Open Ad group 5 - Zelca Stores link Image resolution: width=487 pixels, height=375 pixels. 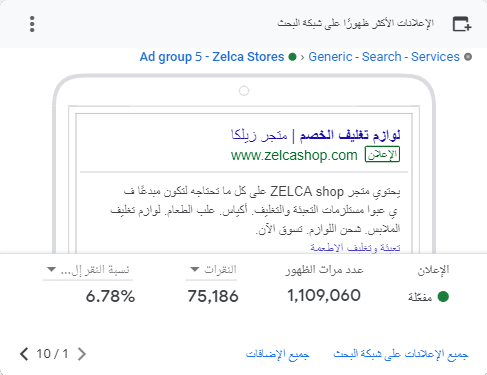tap(212, 57)
